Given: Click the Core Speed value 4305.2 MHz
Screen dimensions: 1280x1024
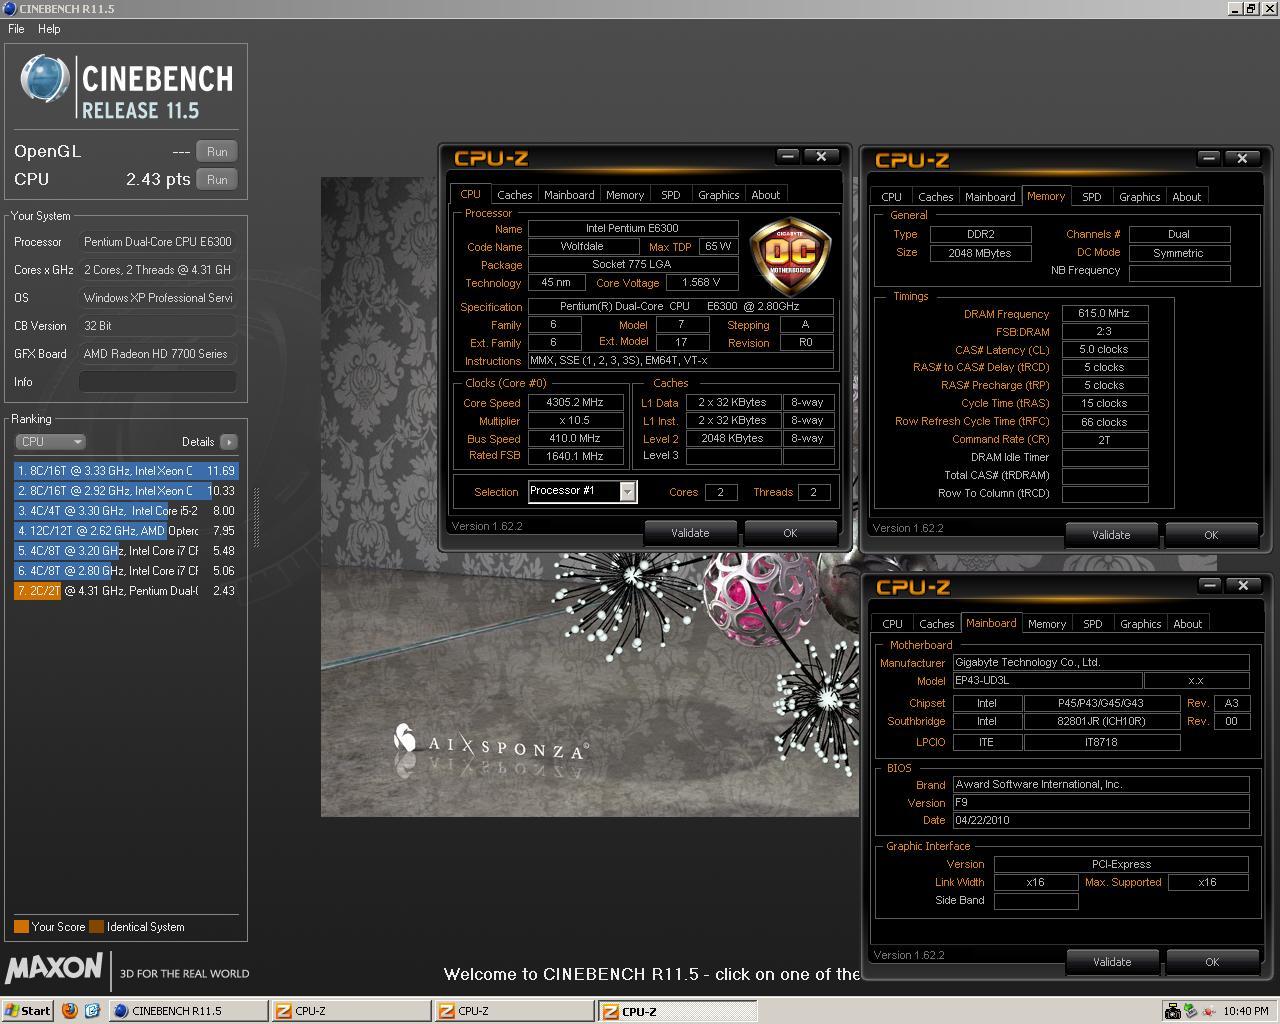Looking at the screenshot, I should pyautogui.click(x=575, y=402).
